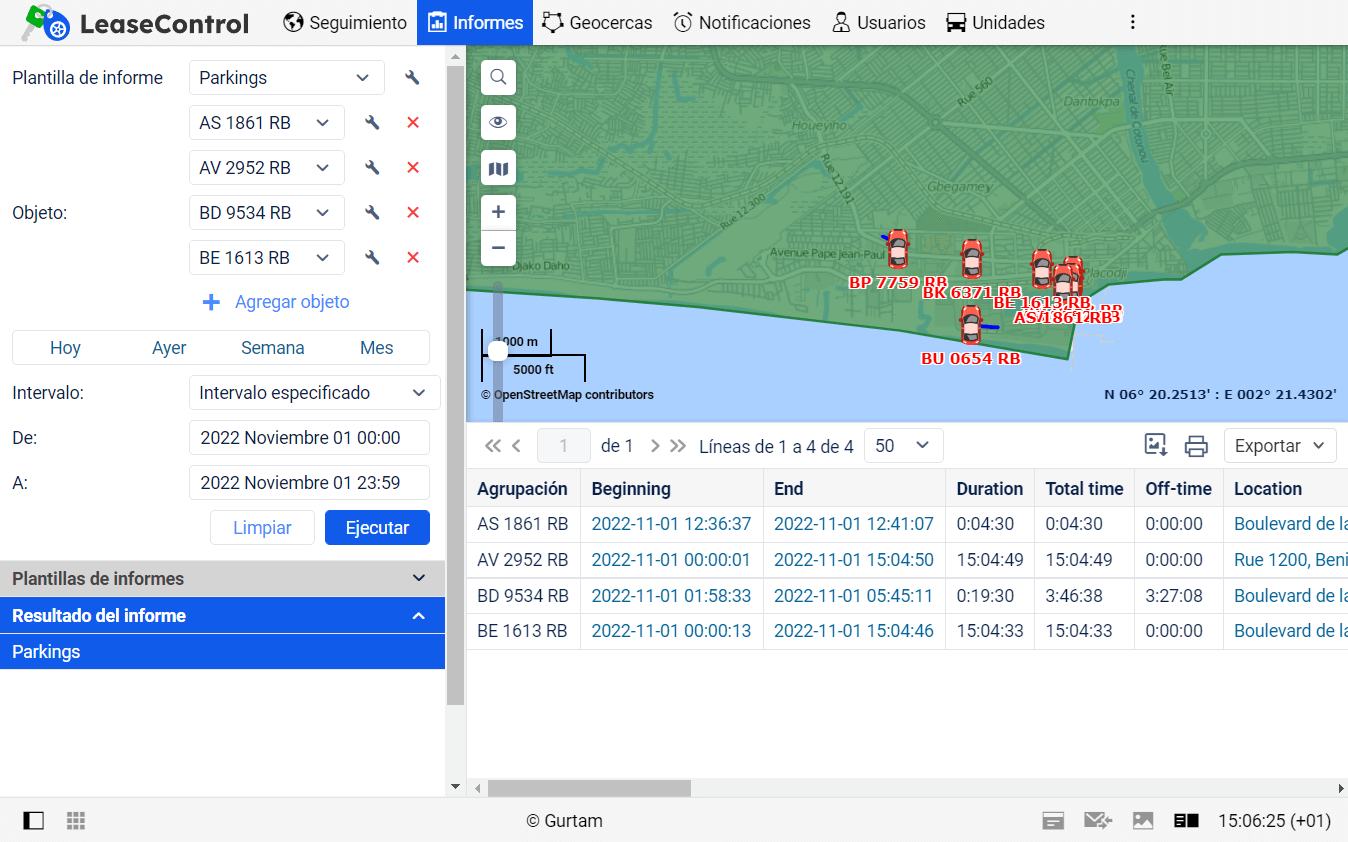Remove BD 9534 RB with red X
Screen dimensions: 1348x842
click(412, 213)
